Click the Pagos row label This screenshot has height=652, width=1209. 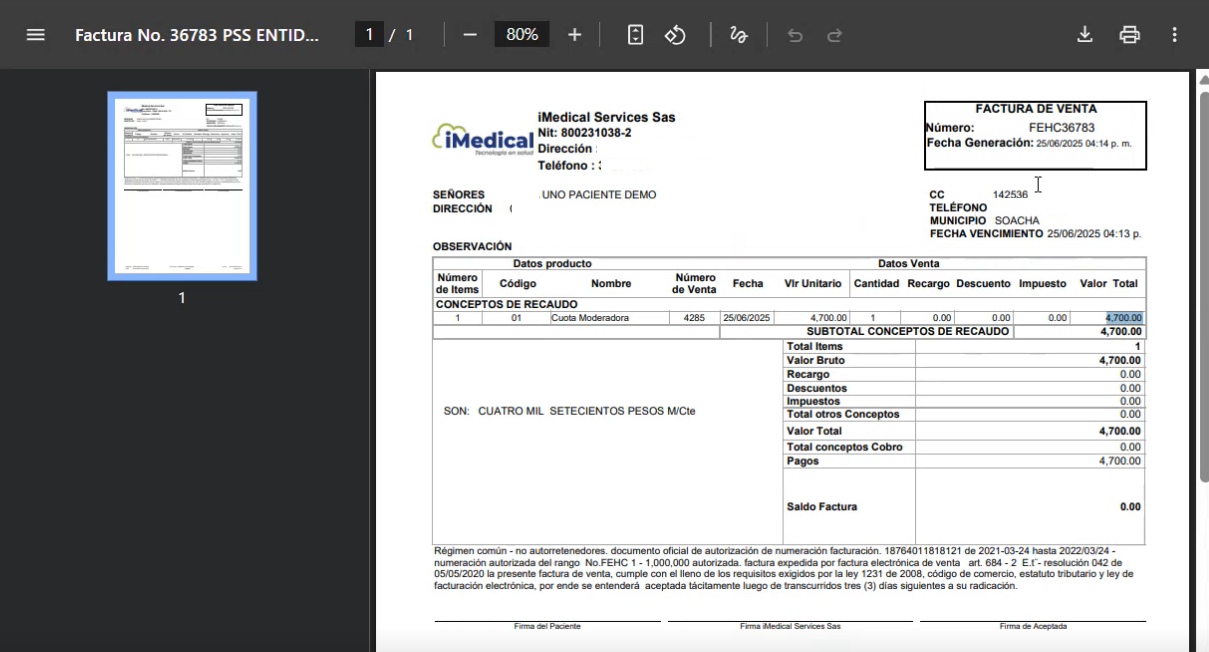coord(803,461)
